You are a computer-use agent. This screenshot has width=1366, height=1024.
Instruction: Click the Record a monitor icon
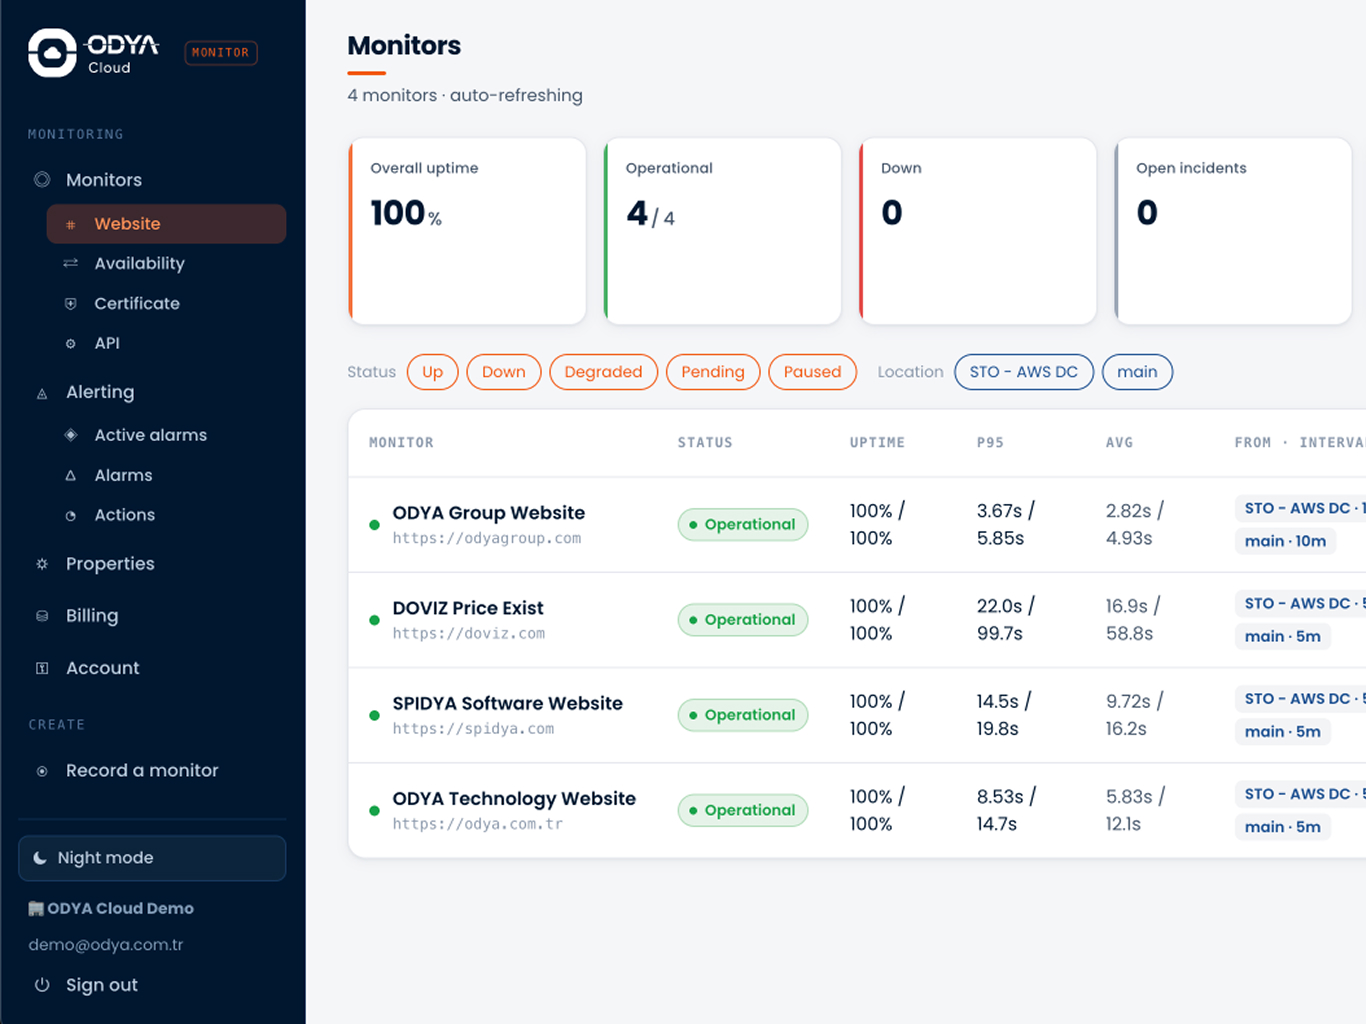(x=42, y=771)
